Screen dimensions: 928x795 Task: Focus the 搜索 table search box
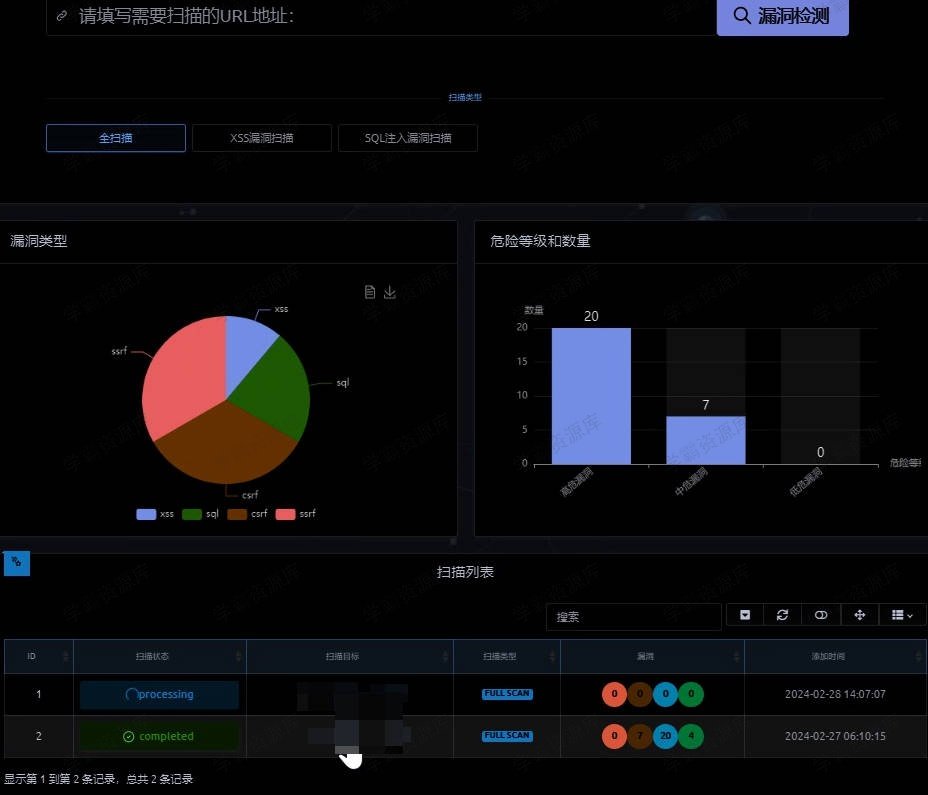tap(633, 617)
